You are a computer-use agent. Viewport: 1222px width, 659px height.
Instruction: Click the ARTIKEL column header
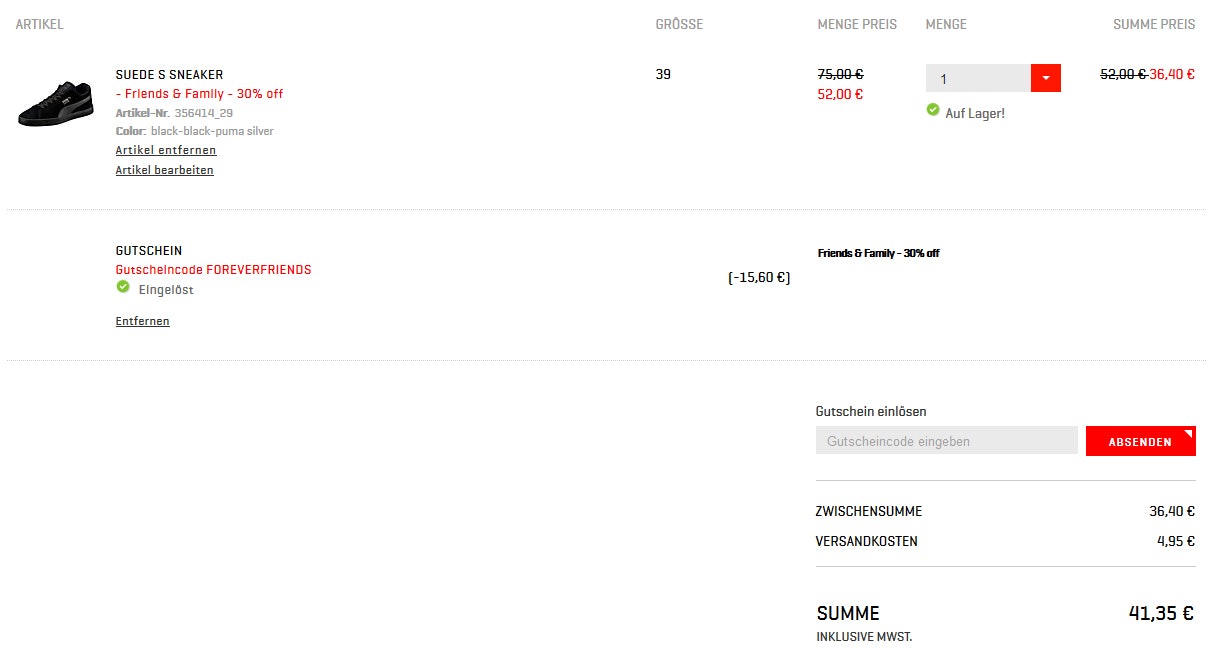(x=40, y=24)
